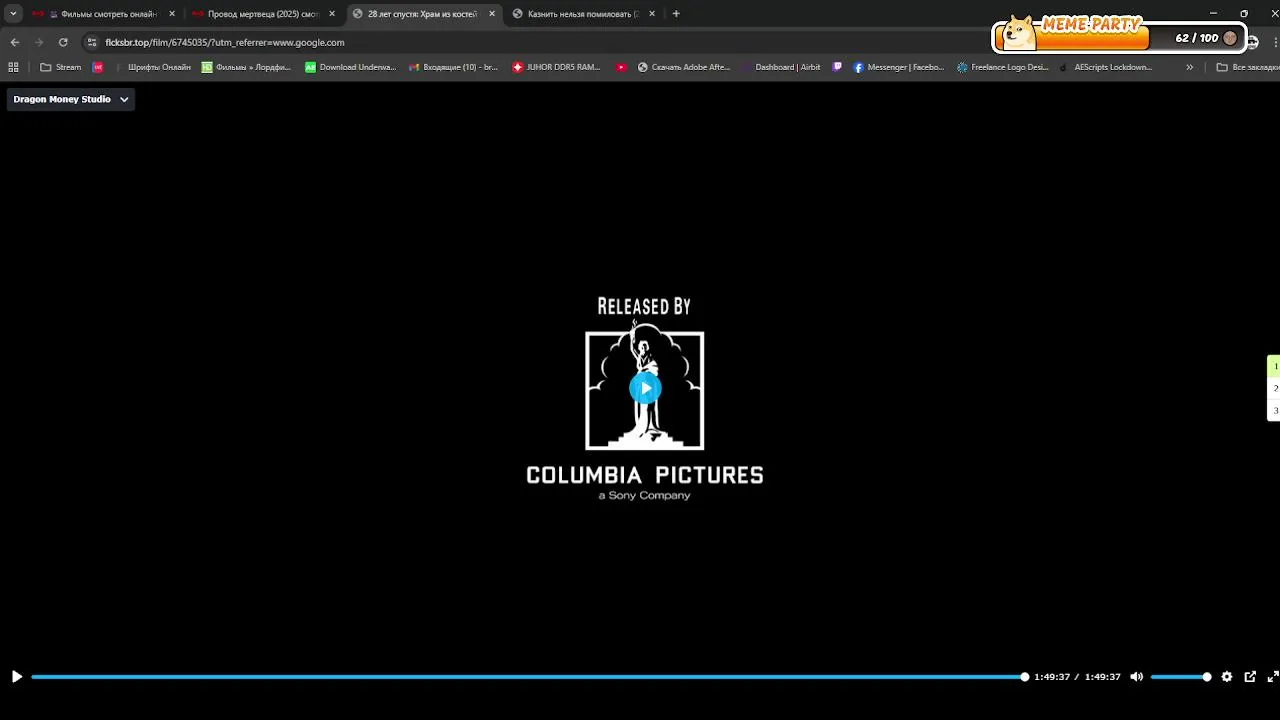
Task: Close the 'Казнить нельзя помиловать' tab
Action: coord(652,14)
